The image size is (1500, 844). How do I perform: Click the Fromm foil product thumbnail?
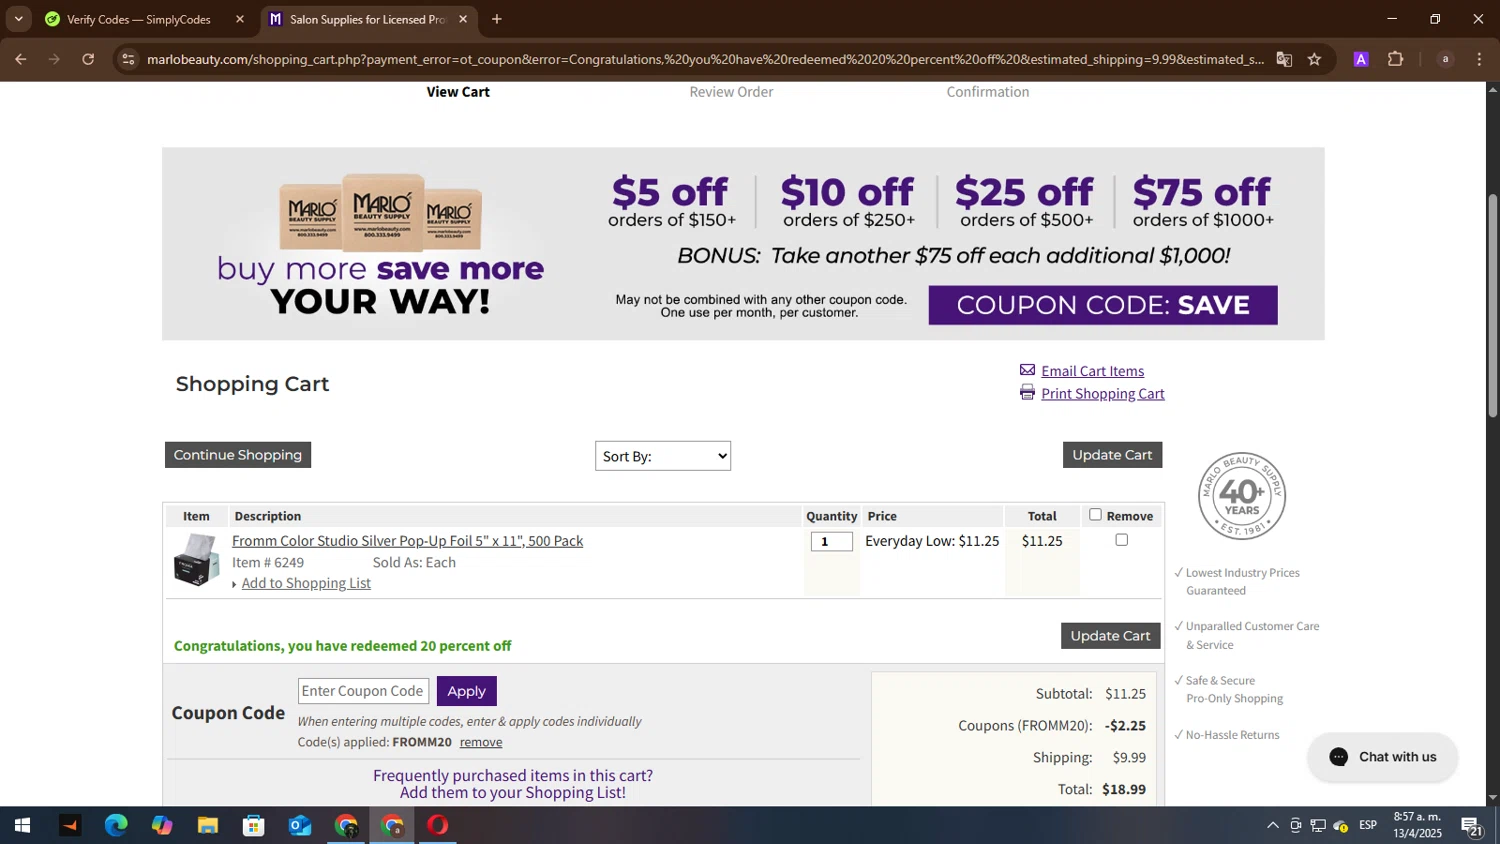tap(196, 560)
